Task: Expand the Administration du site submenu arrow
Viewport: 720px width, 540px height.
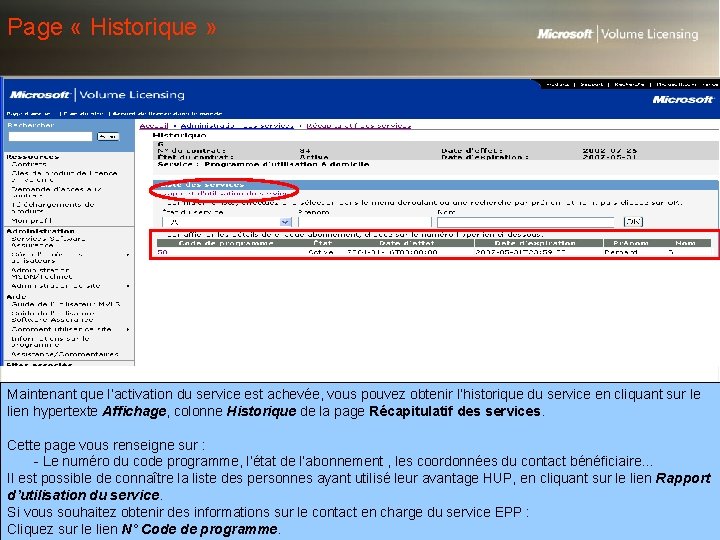Action: pyautogui.click(x=128, y=286)
